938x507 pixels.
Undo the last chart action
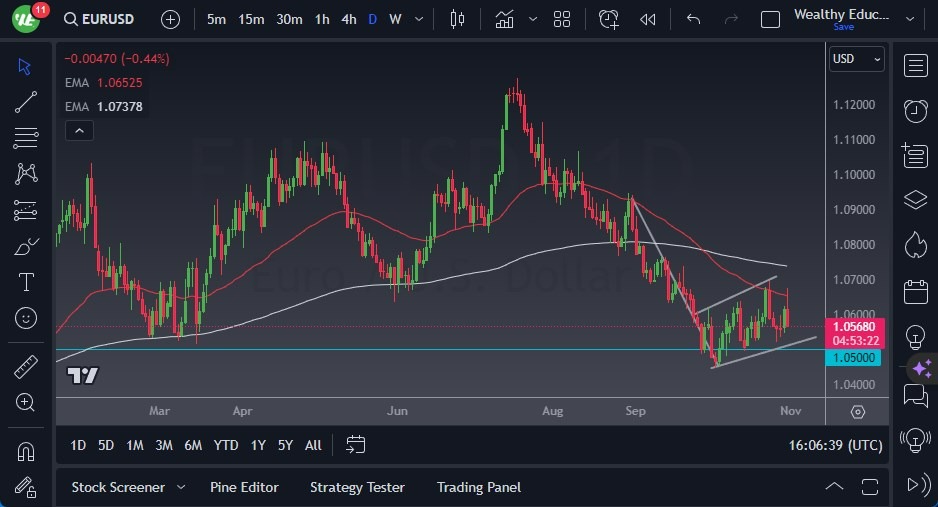click(x=693, y=19)
